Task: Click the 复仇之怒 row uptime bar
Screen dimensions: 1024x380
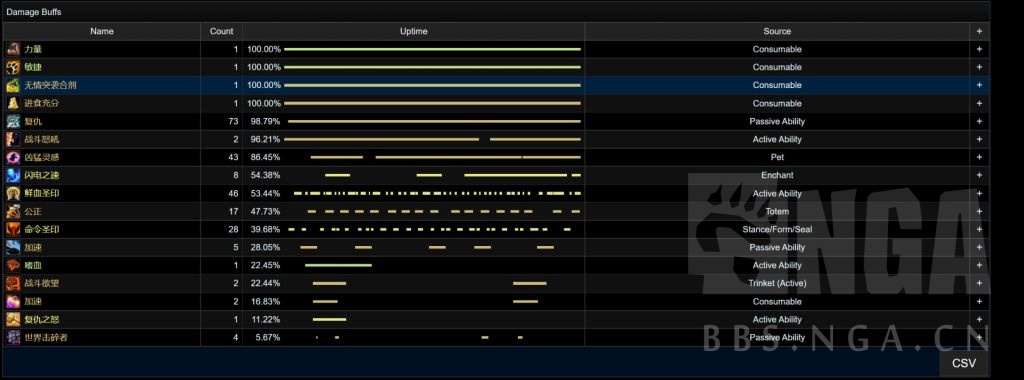Action: point(329,319)
